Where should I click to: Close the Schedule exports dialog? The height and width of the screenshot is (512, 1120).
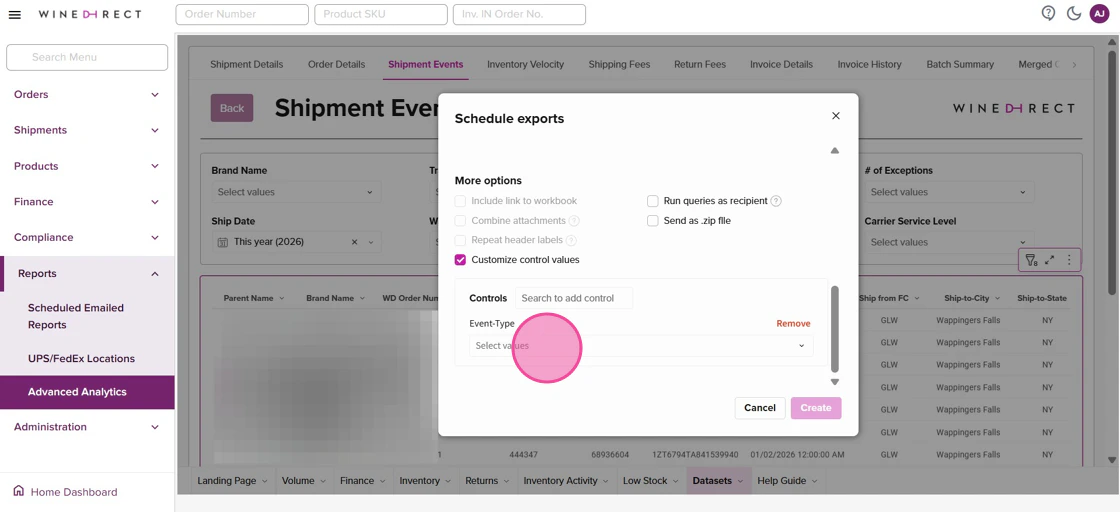tap(836, 116)
